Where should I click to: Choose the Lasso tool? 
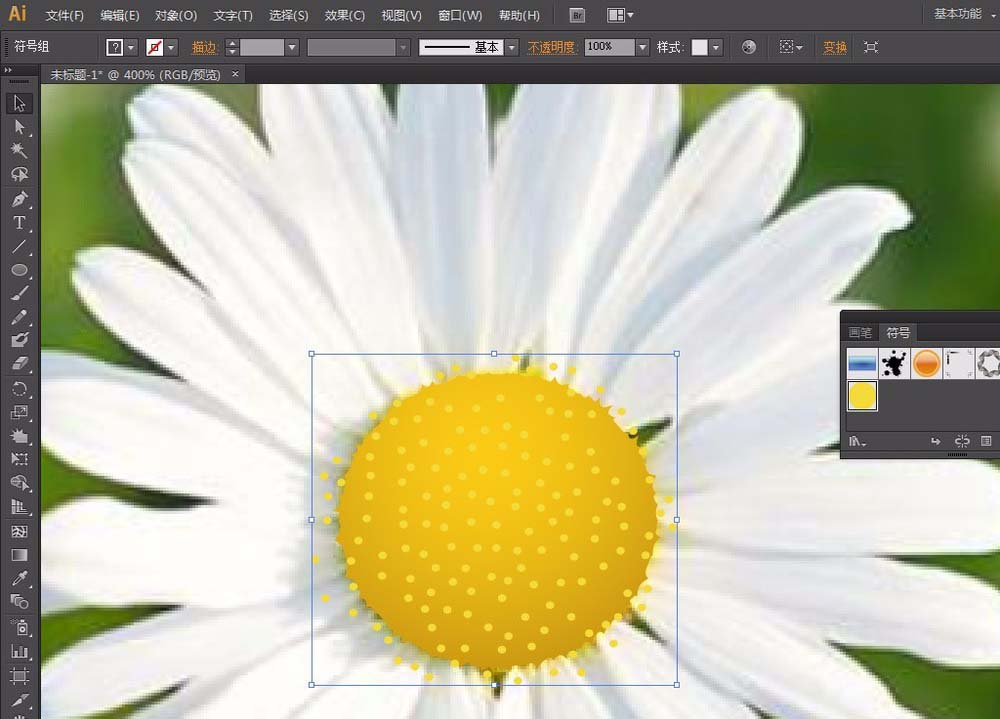pos(19,174)
